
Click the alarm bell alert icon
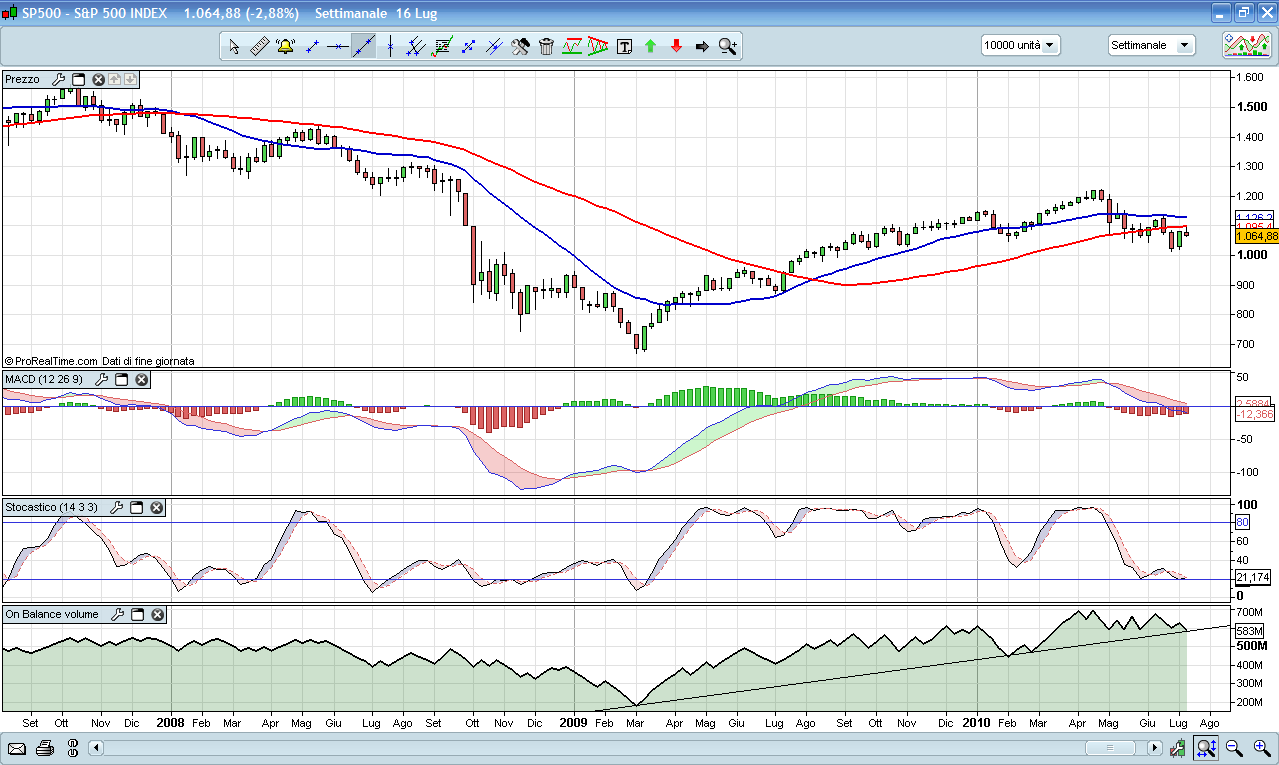coord(285,46)
